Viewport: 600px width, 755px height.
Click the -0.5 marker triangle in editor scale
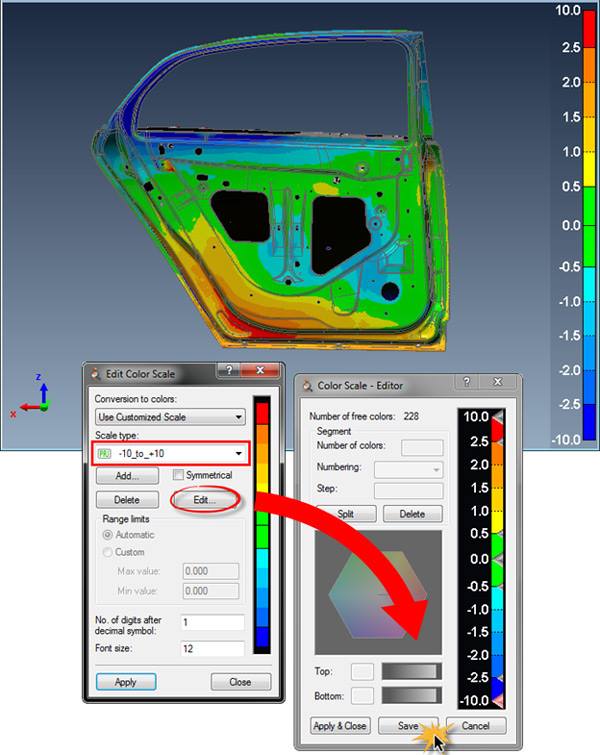pyautogui.click(x=499, y=586)
